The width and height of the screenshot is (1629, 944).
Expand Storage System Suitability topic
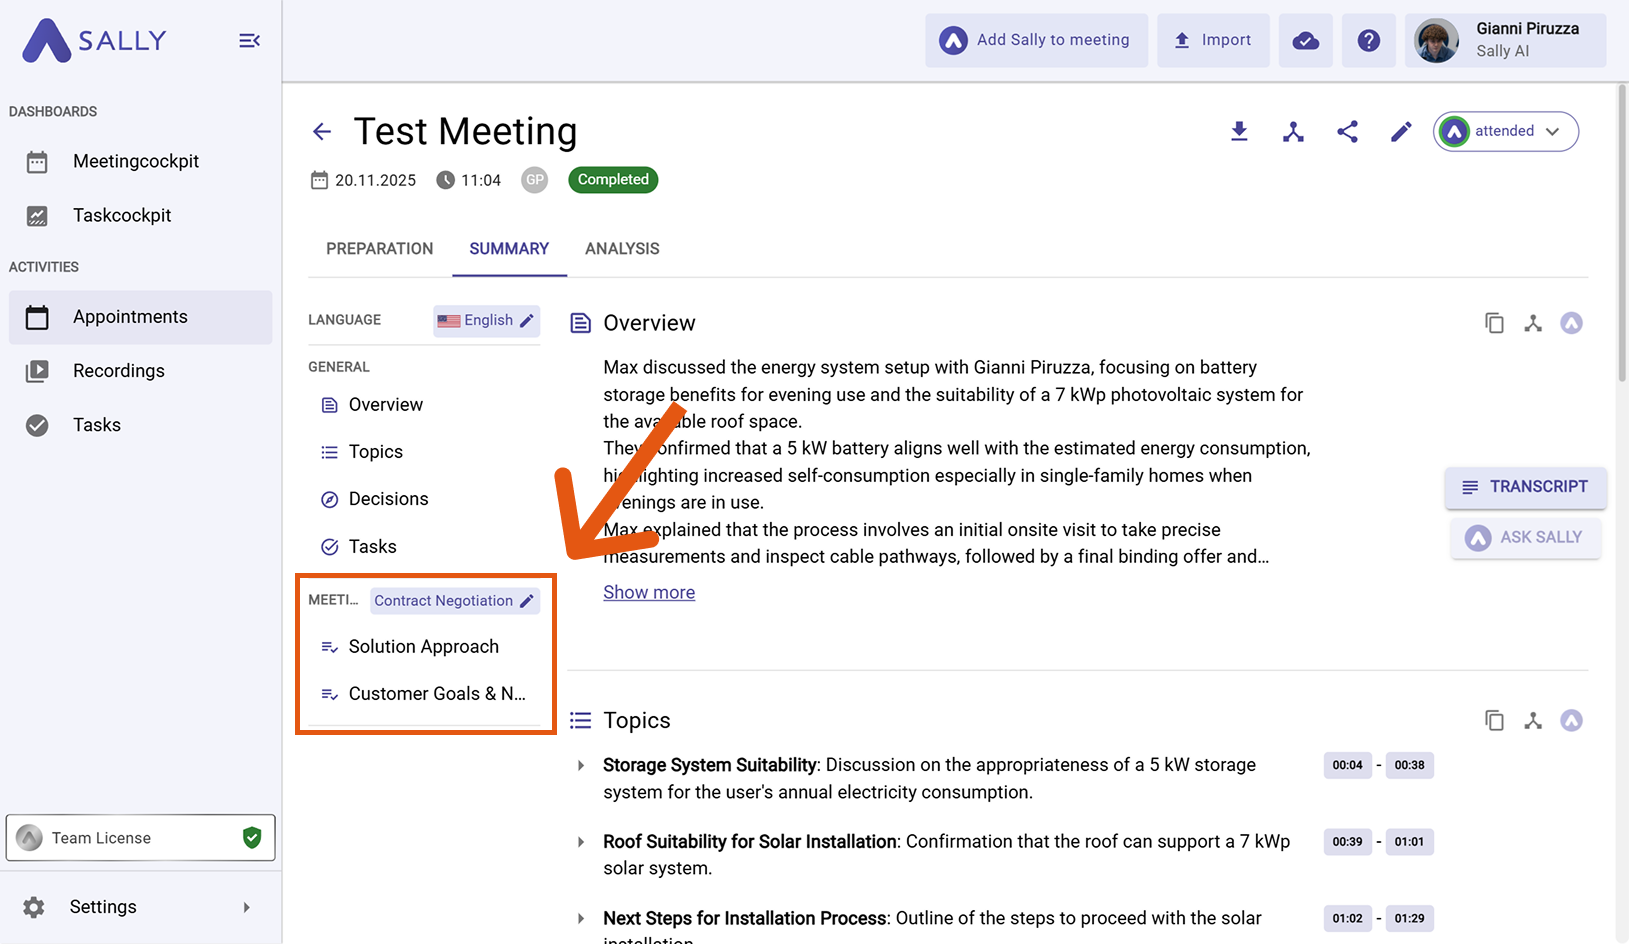pyautogui.click(x=581, y=765)
